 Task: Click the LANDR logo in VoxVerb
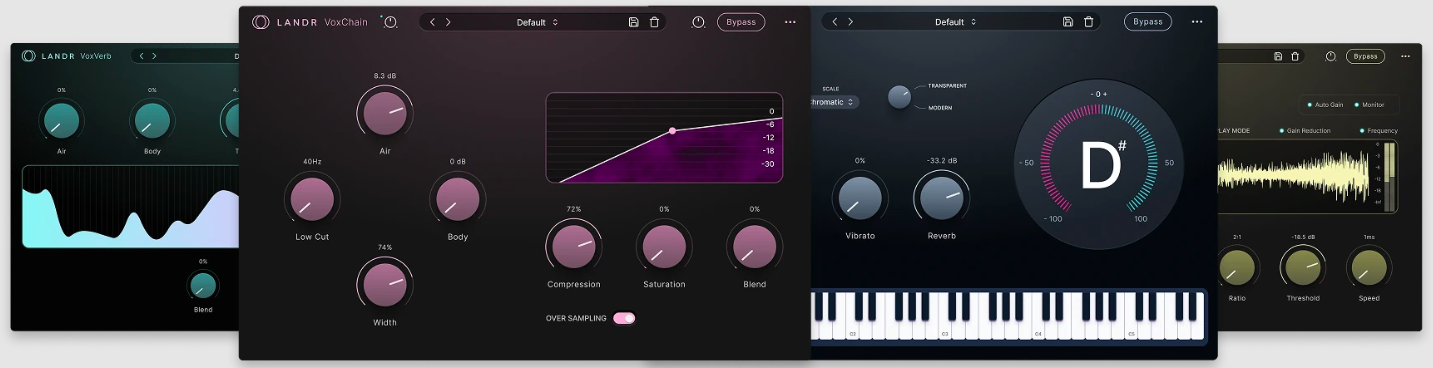pos(28,56)
